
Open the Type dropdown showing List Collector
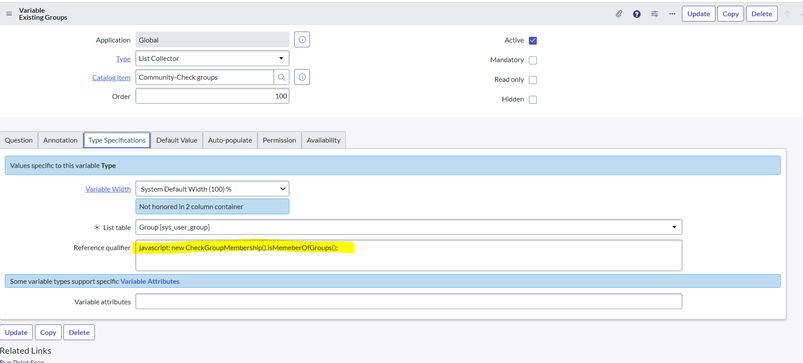coord(212,58)
